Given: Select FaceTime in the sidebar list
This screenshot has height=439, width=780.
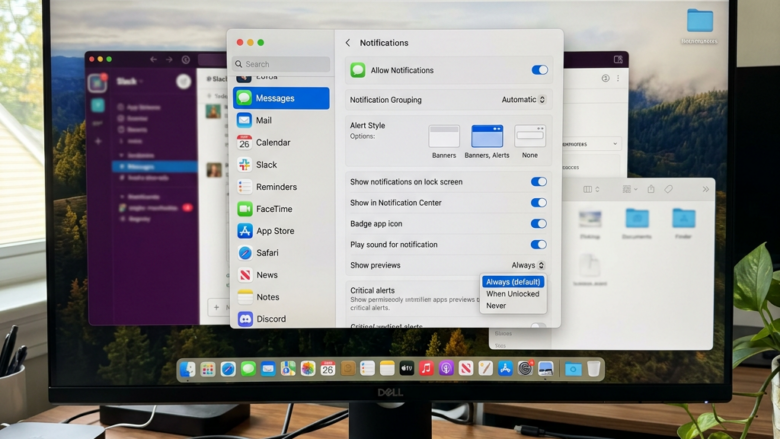Looking at the screenshot, I should (x=281, y=209).
